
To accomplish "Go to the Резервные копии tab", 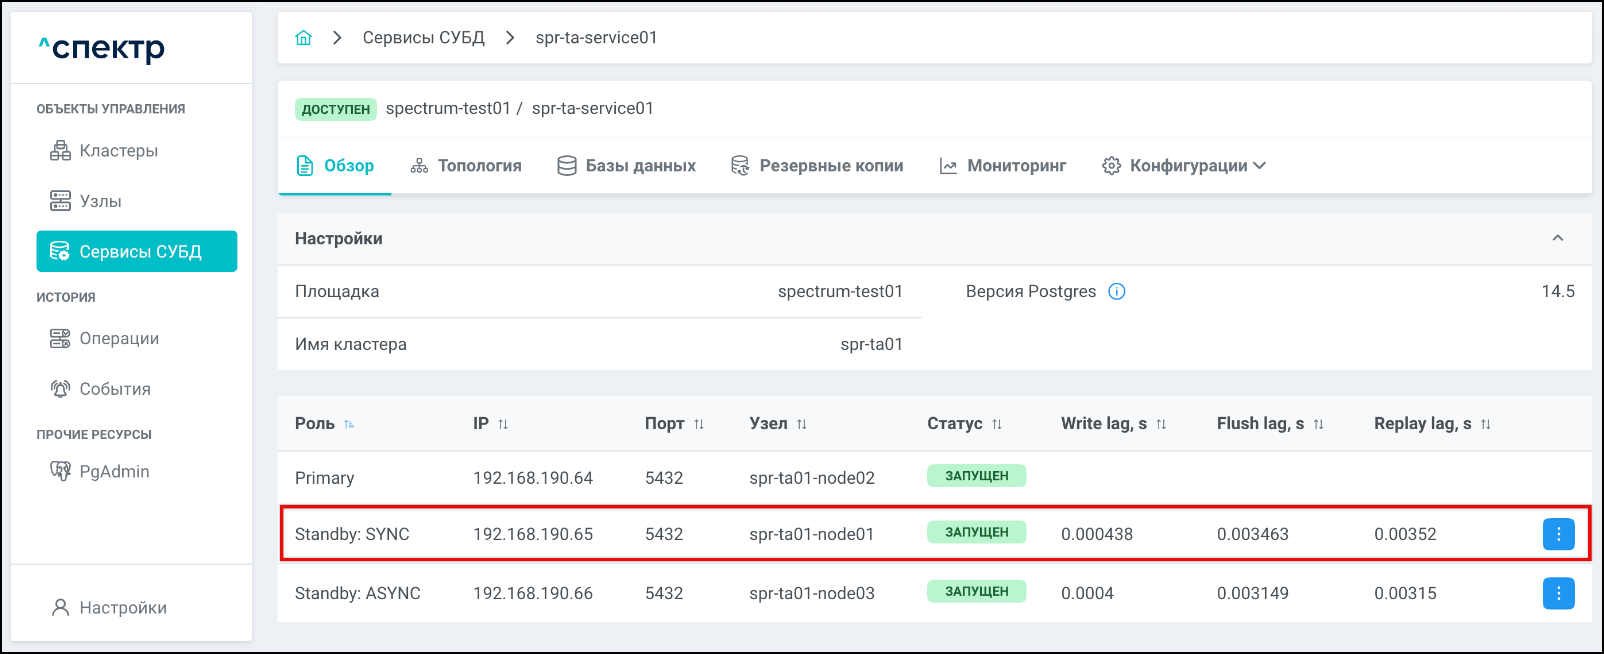I will pyautogui.click(x=817, y=166).
